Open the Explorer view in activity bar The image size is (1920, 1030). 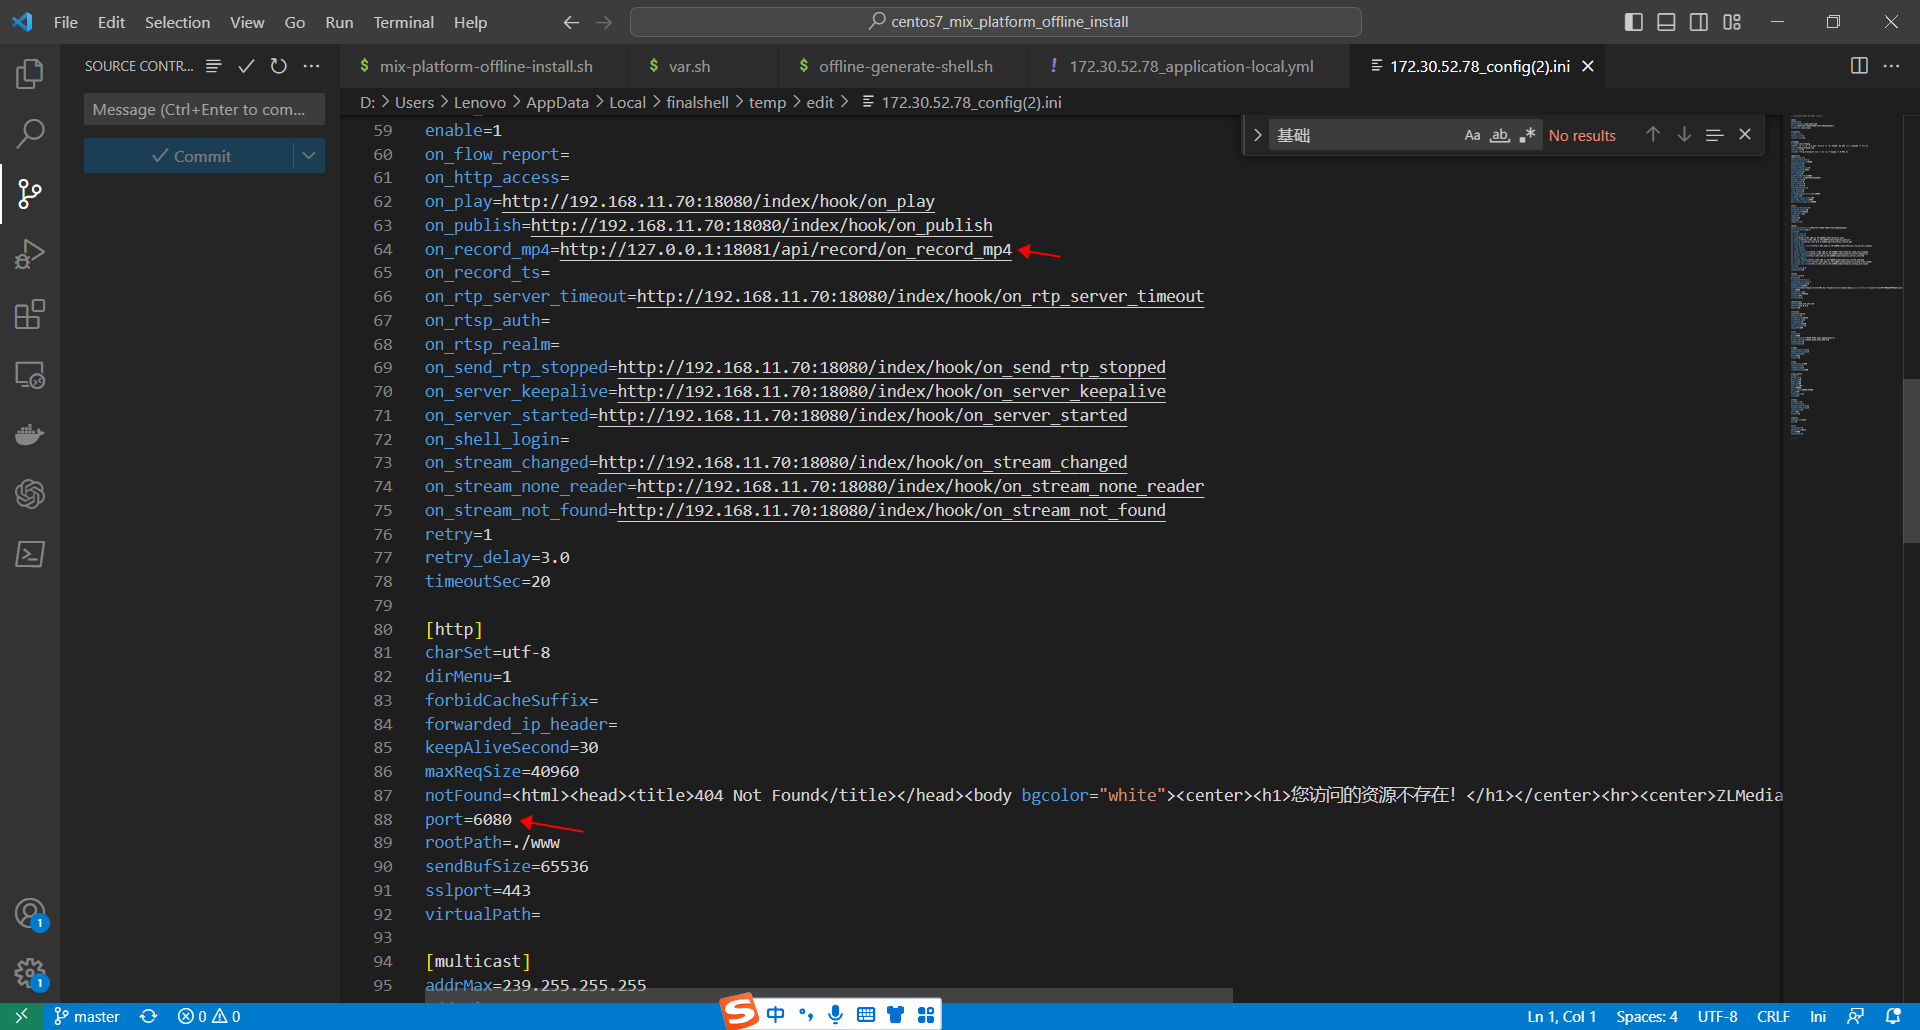(x=30, y=73)
